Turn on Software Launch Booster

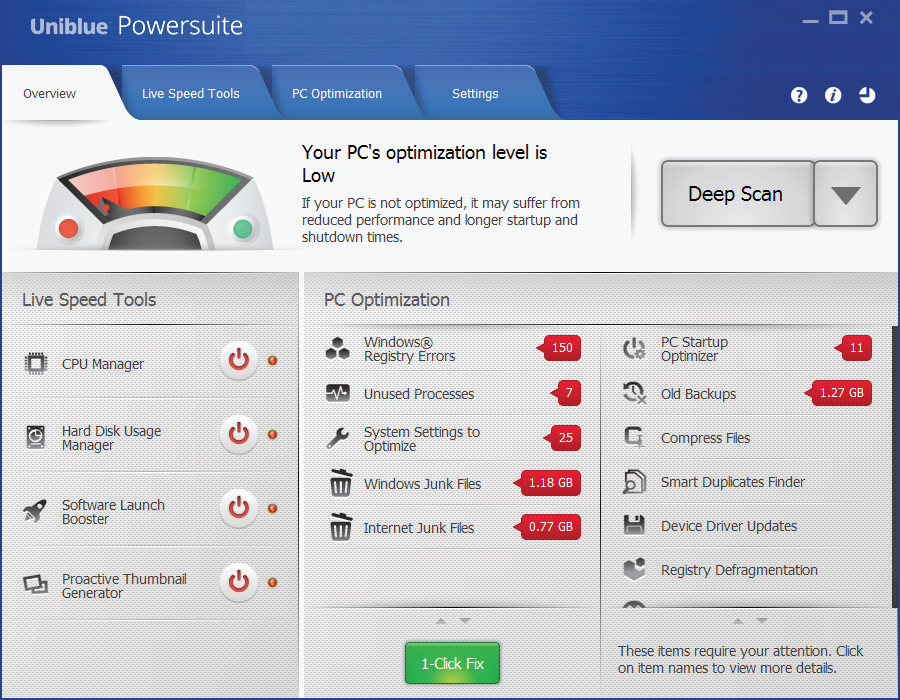(x=238, y=509)
